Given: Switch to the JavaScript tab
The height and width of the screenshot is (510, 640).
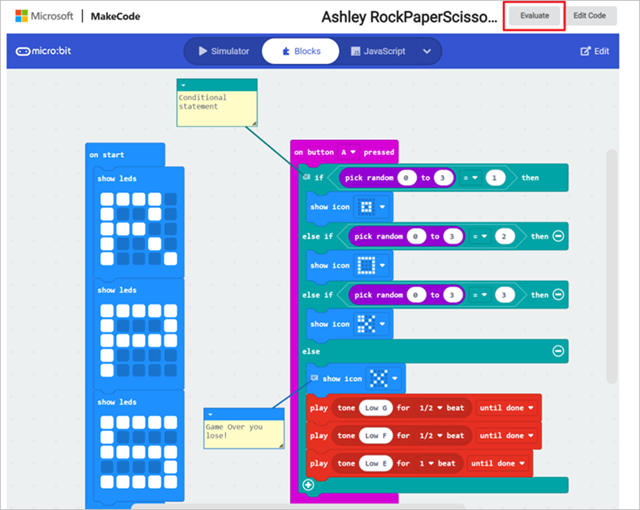Looking at the screenshot, I should click(x=378, y=51).
